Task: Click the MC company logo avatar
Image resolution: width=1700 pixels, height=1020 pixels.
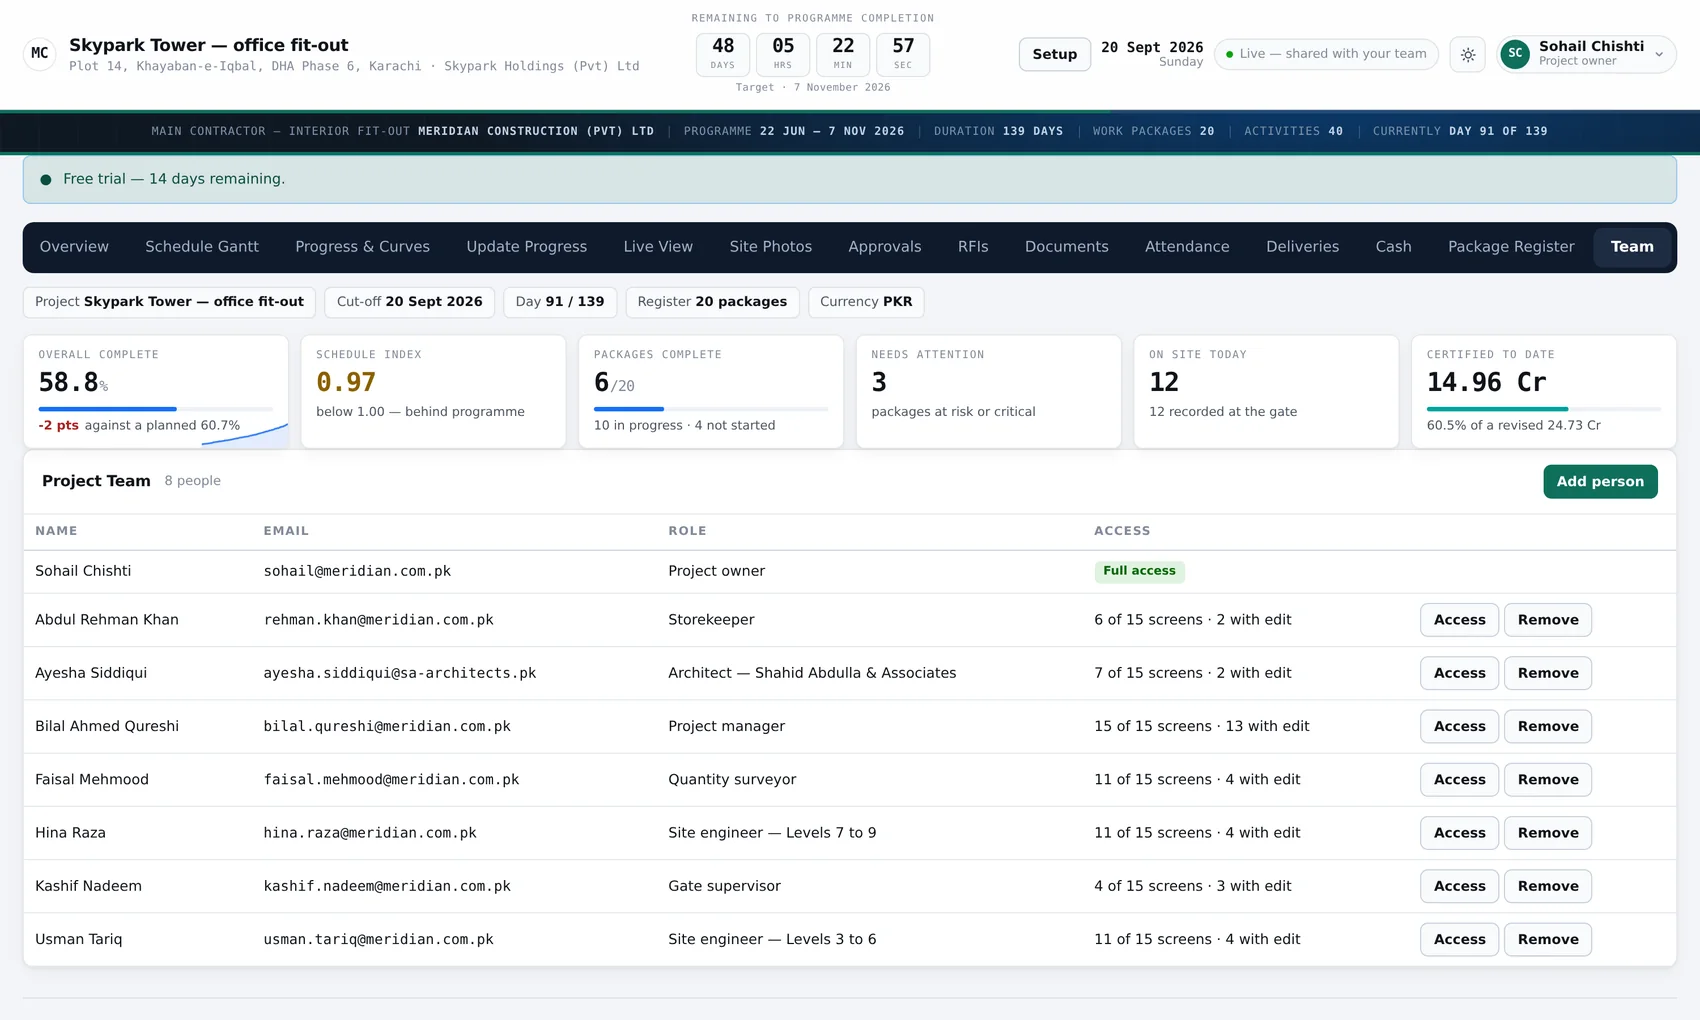Action: (40, 53)
